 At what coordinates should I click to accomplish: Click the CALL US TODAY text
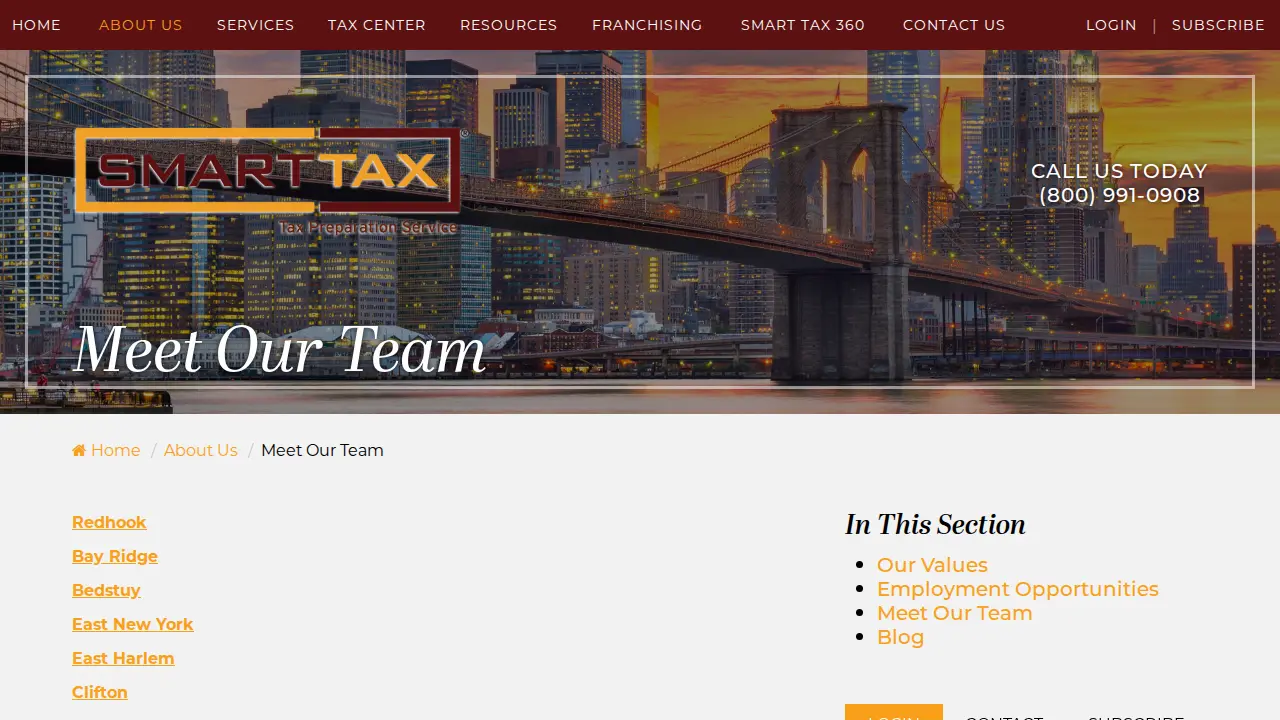point(1119,171)
